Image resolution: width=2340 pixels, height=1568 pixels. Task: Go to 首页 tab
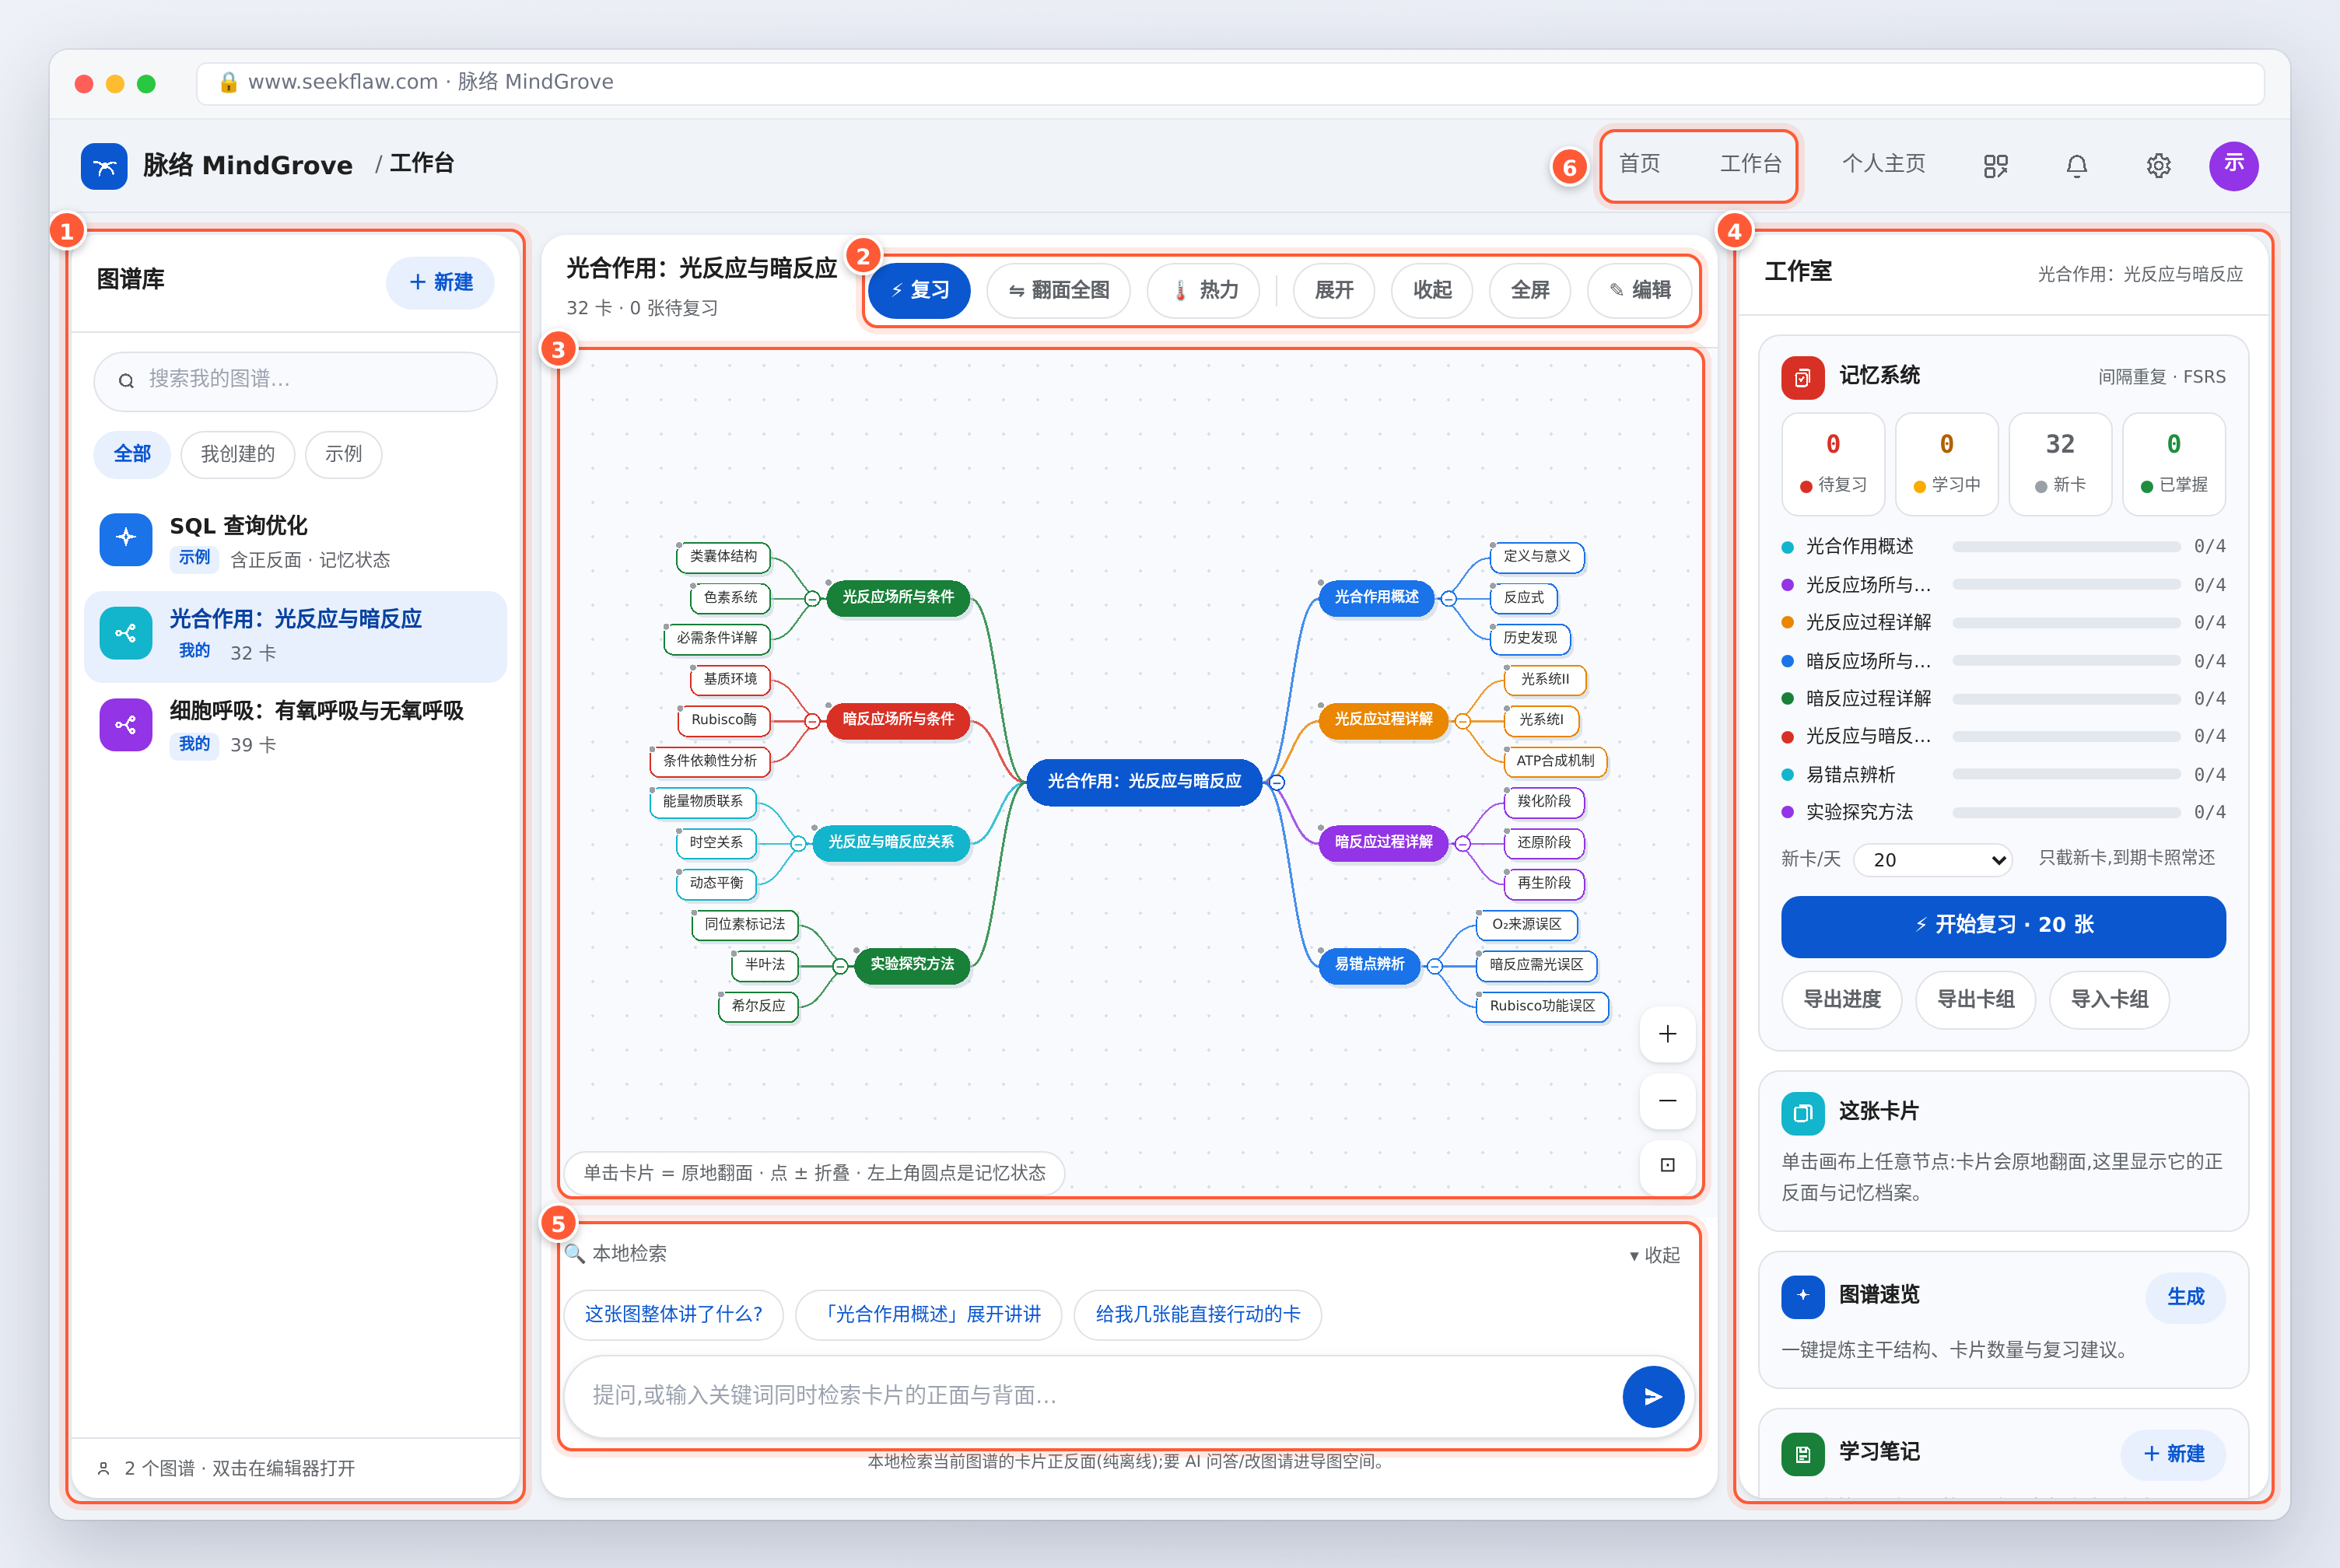[1640, 163]
